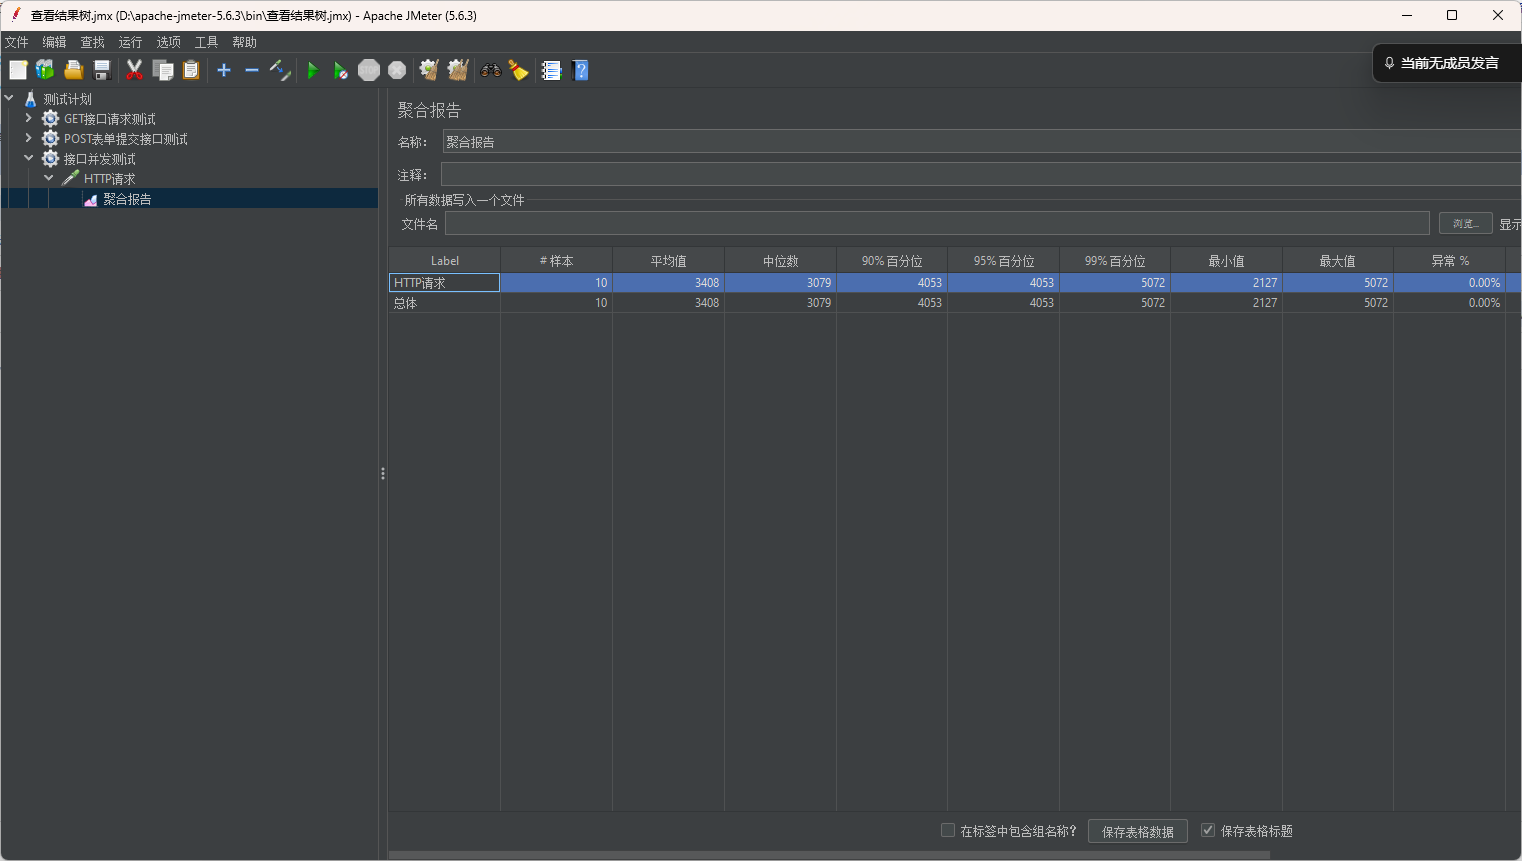Click the Expand All plus icon

coord(224,70)
